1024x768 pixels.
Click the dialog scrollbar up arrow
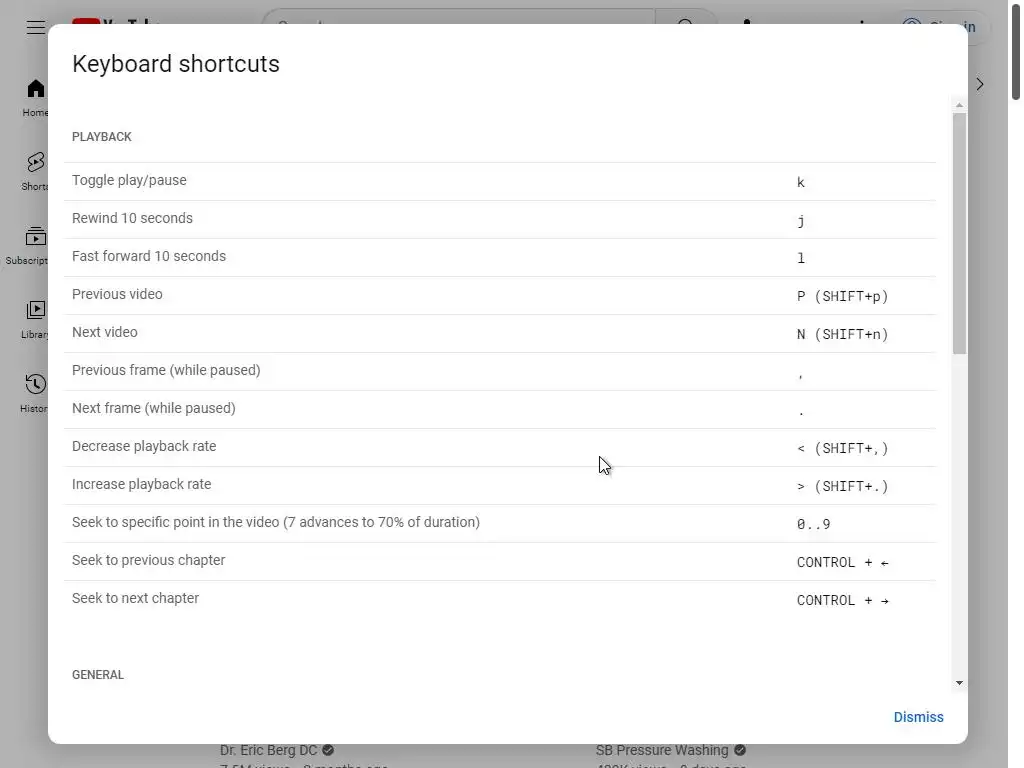point(960,105)
